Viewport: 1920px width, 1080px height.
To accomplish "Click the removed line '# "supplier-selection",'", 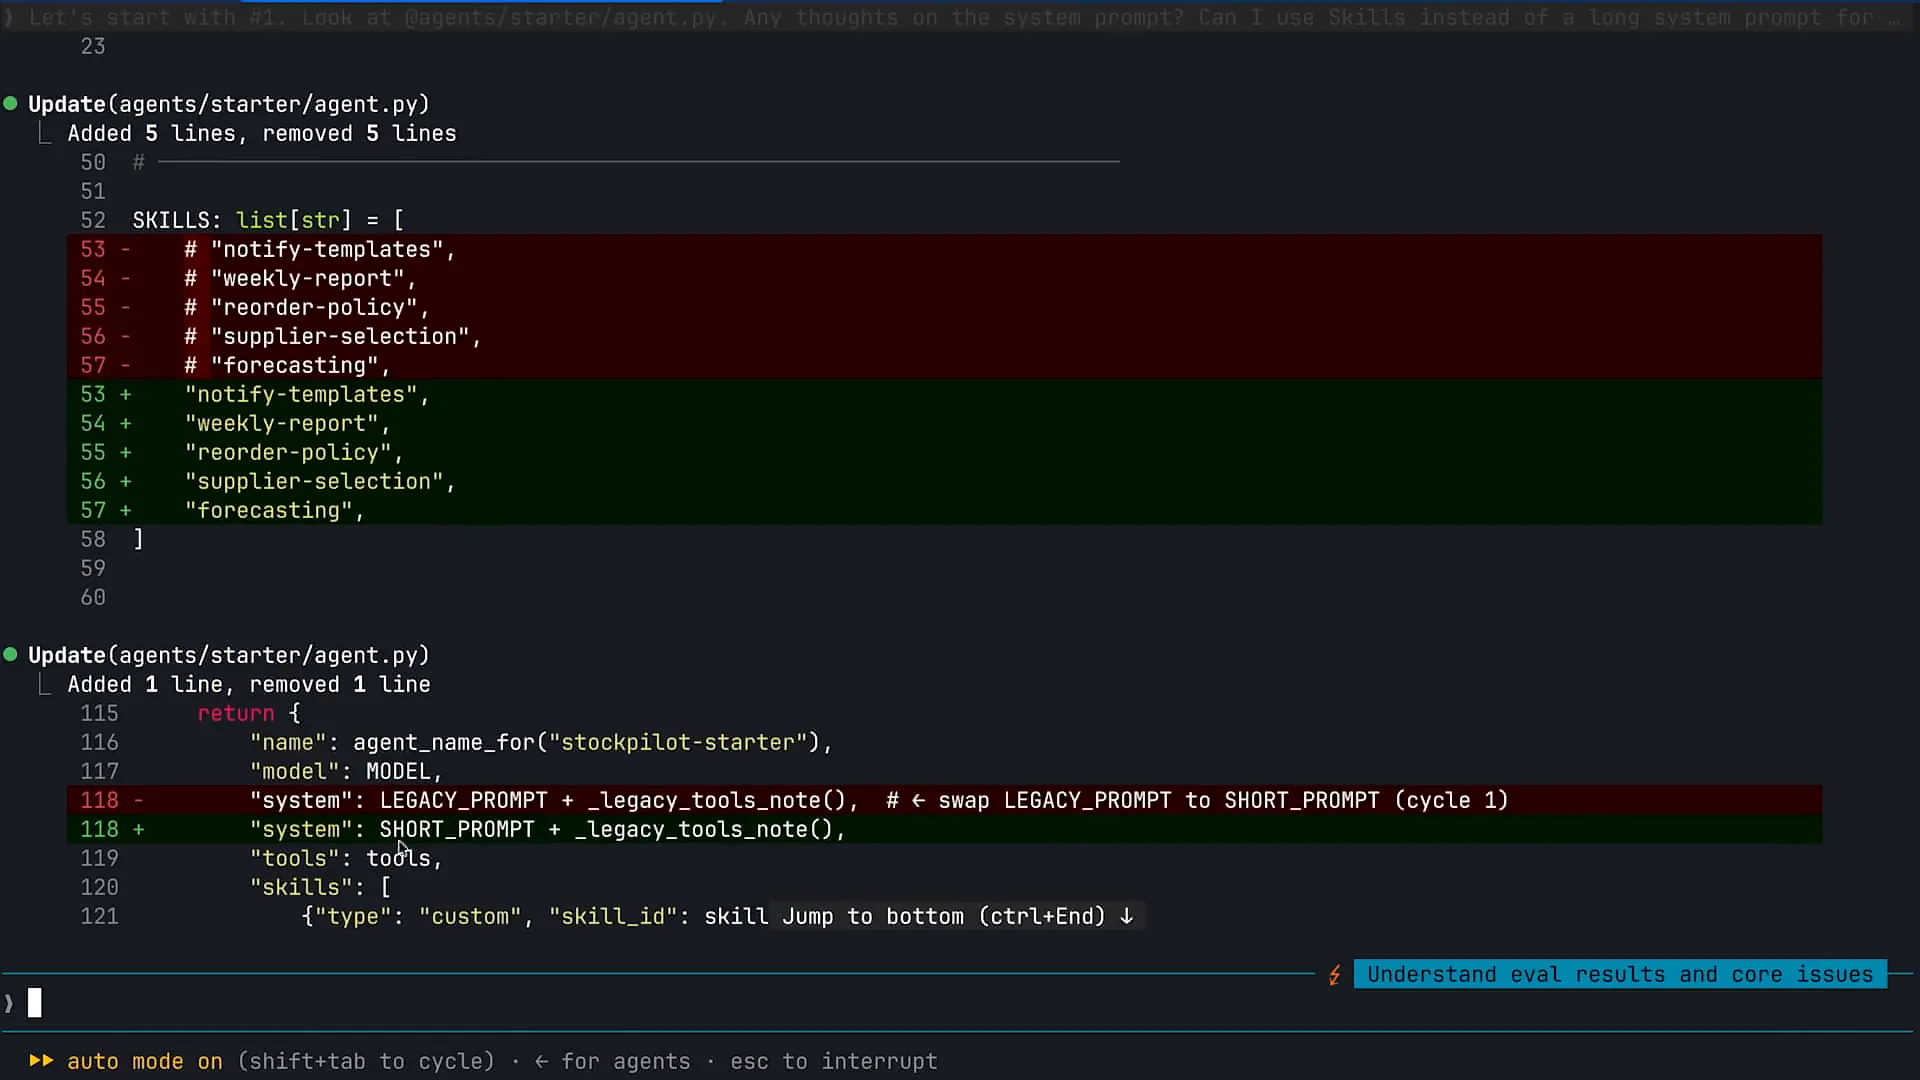I will [x=944, y=336].
